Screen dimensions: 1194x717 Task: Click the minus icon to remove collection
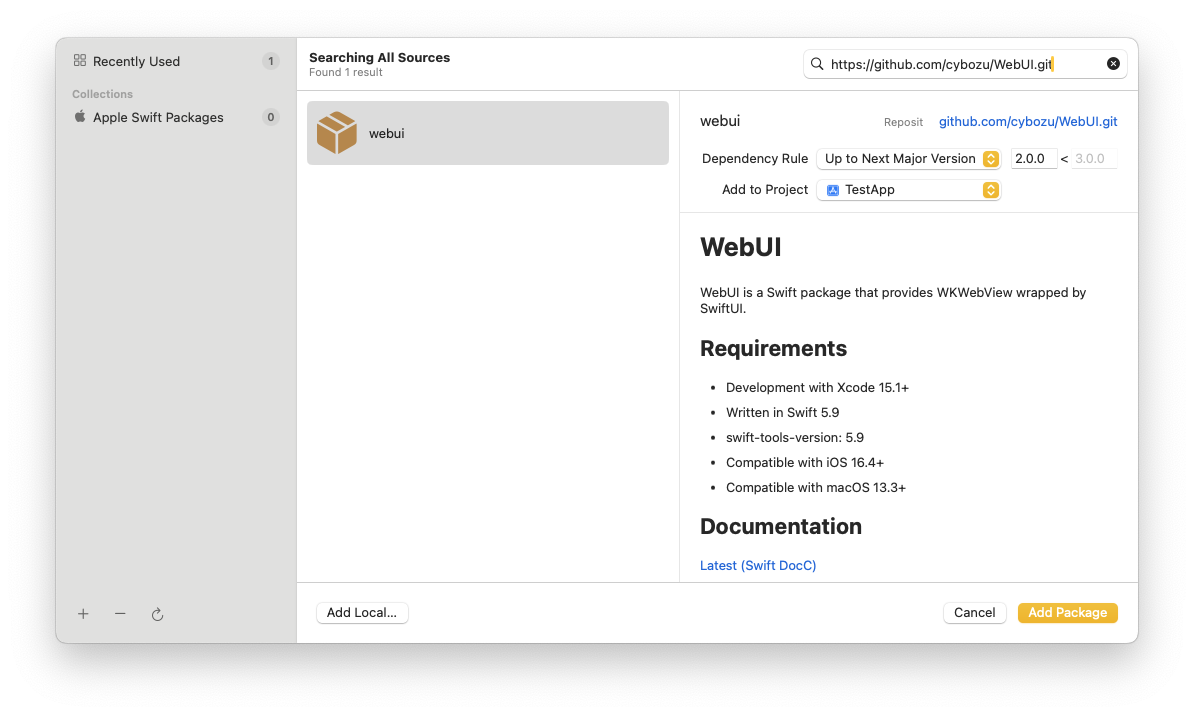coord(120,614)
